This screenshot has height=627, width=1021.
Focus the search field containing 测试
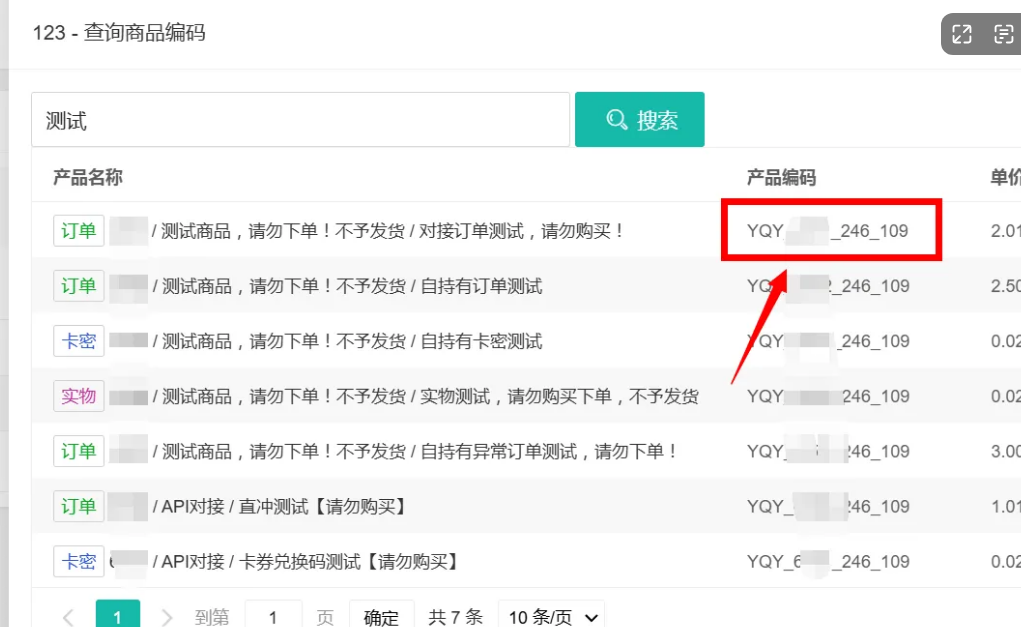point(300,120)
